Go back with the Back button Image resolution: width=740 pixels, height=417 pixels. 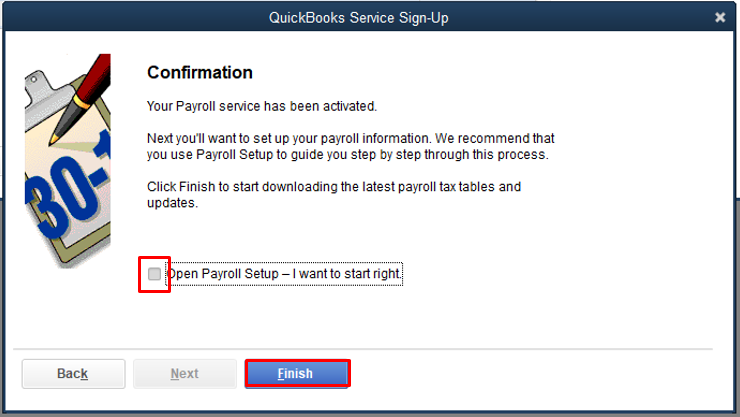[x=73, y=374]
